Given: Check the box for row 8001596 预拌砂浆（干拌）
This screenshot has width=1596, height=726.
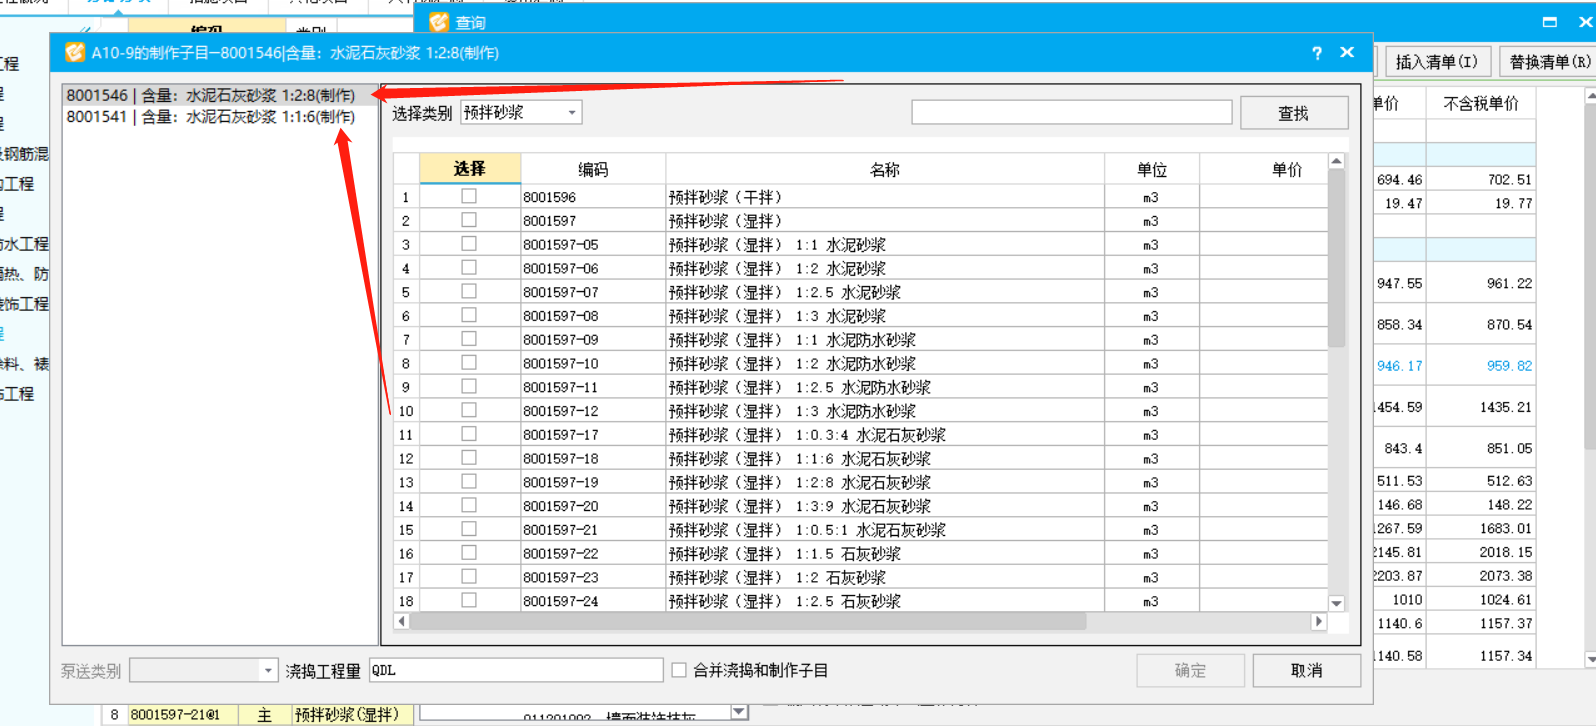Looking at the screenshot, I should coord(469,196).
